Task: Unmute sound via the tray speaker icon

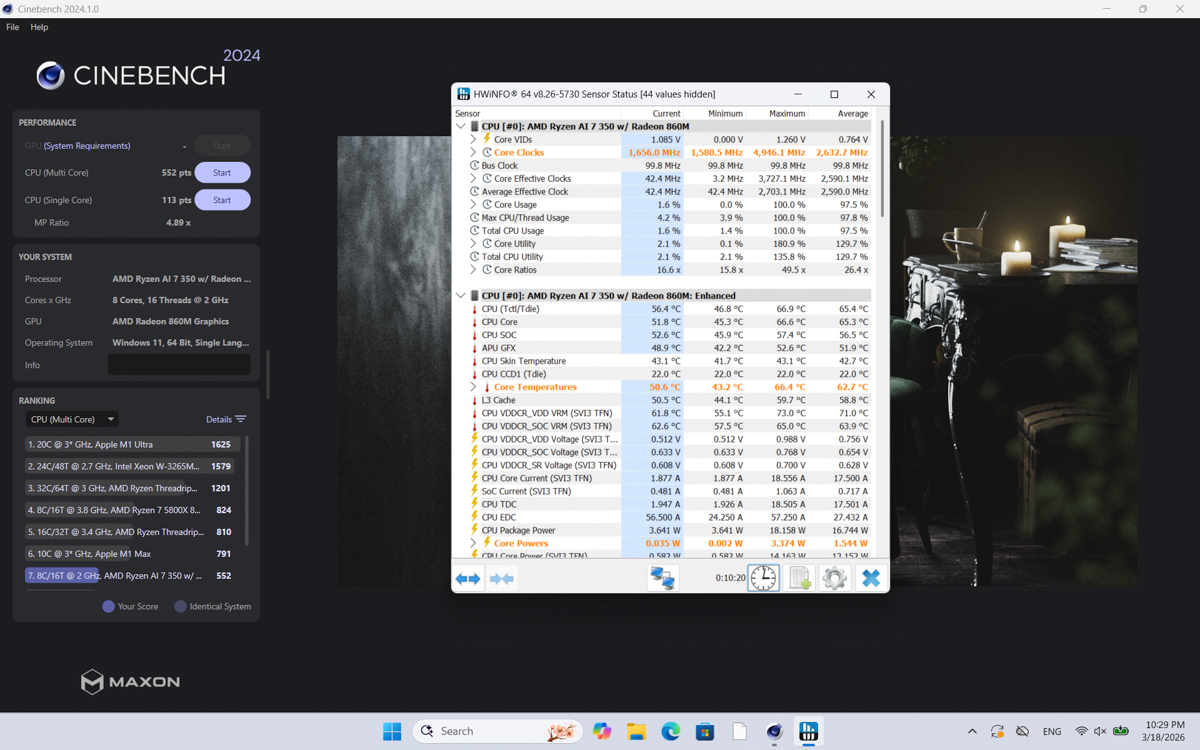Action: pyautogui.click(x=1099, y=731)
